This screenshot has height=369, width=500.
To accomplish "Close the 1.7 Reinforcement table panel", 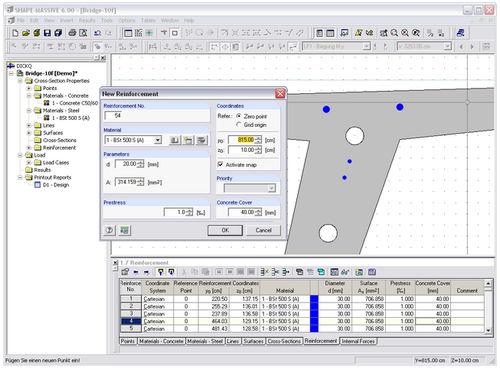I will pyautogui.click(x=115, y=263).
